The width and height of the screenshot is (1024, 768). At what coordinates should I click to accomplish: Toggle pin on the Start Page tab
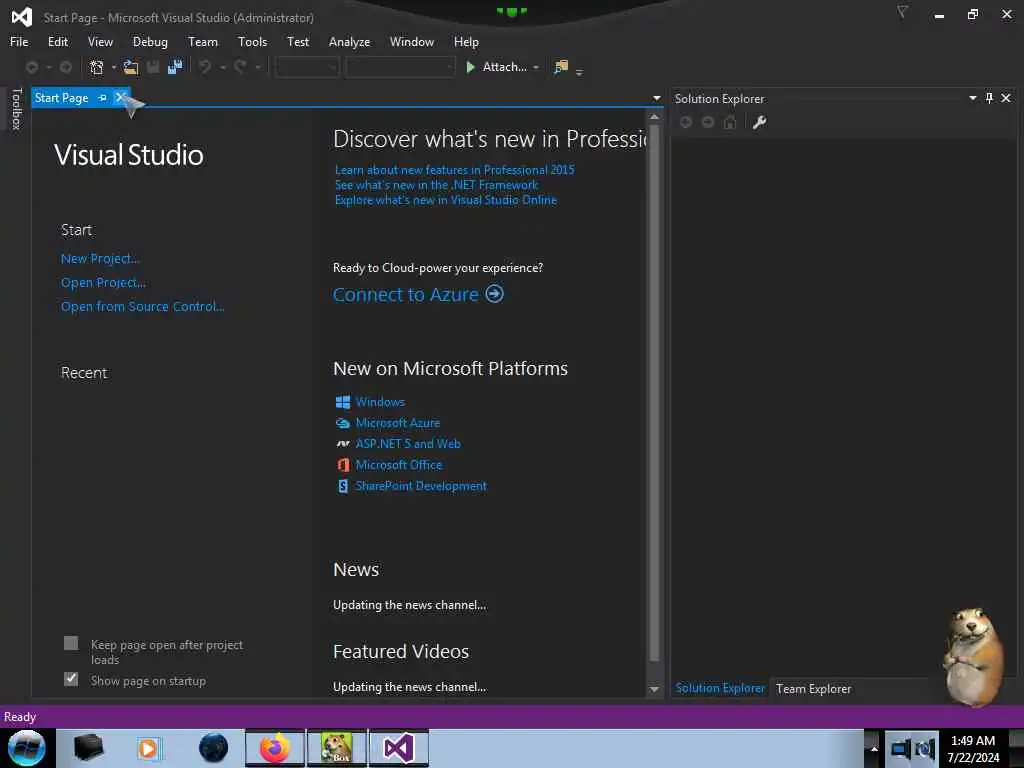coord(103,98)
